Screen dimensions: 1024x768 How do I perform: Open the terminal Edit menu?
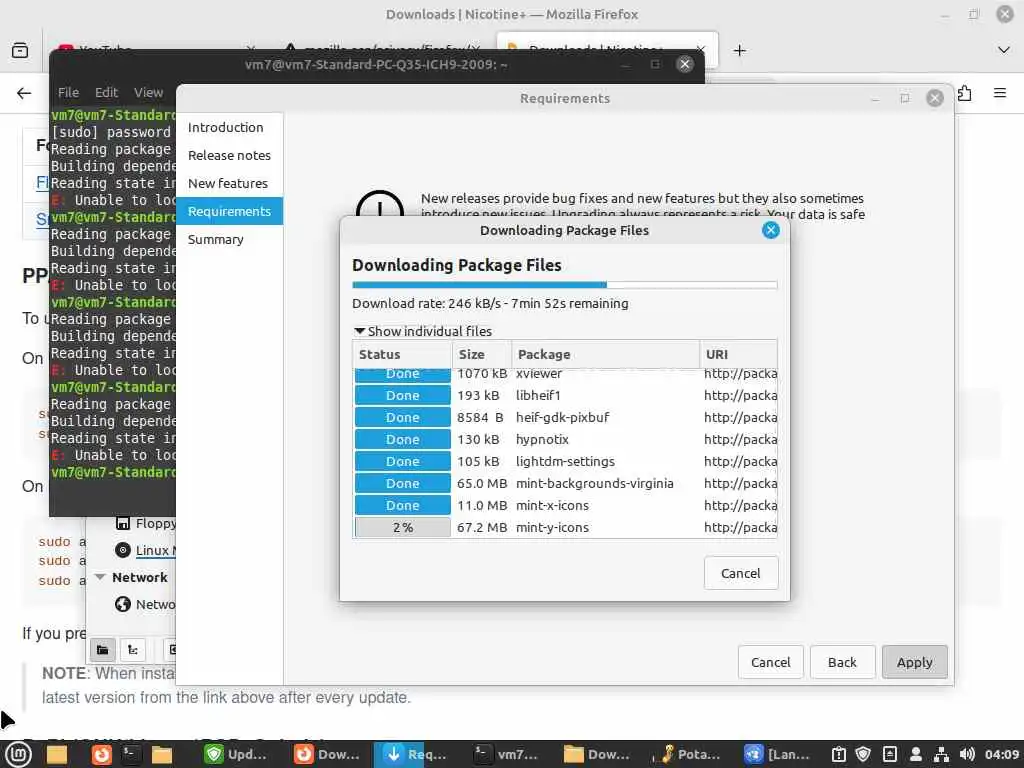106,92
